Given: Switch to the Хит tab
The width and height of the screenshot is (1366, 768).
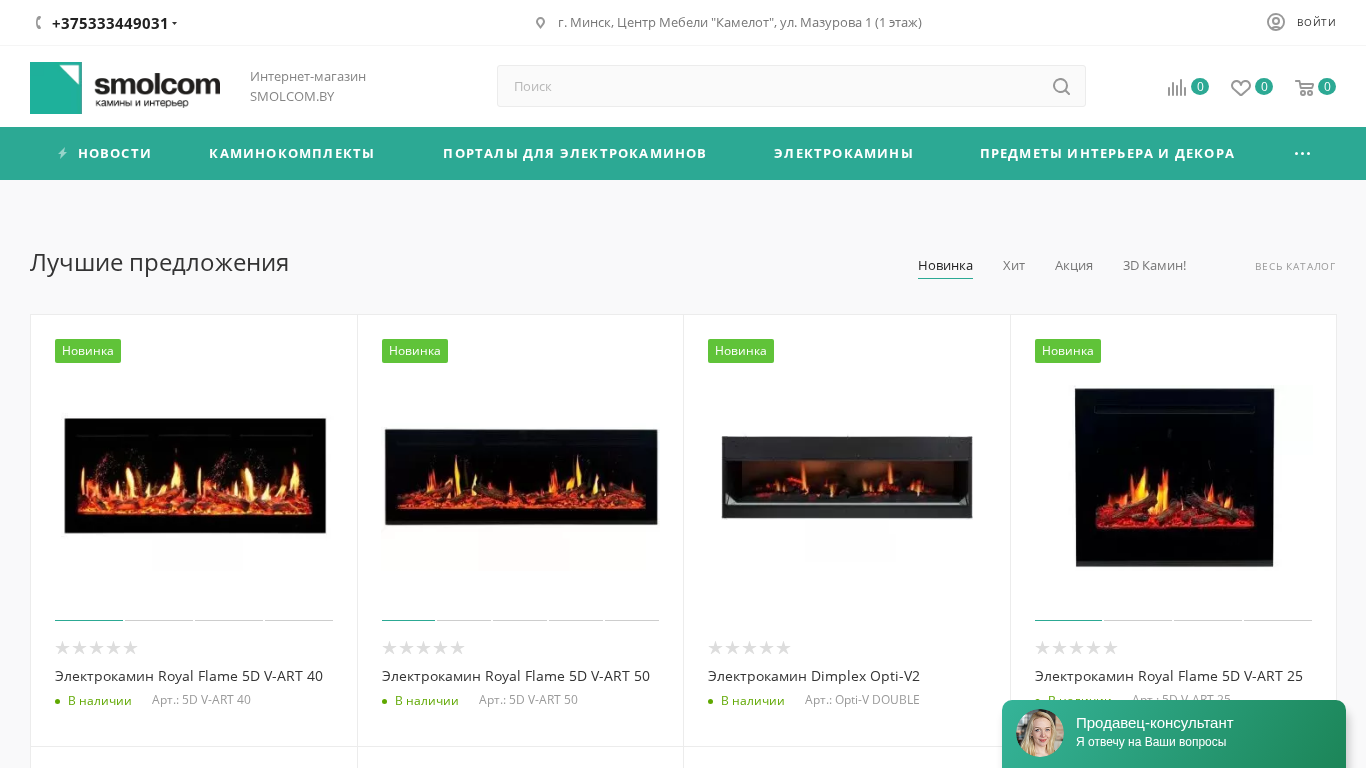Looking at the screenshot, I should click(x=1014, y=266).
